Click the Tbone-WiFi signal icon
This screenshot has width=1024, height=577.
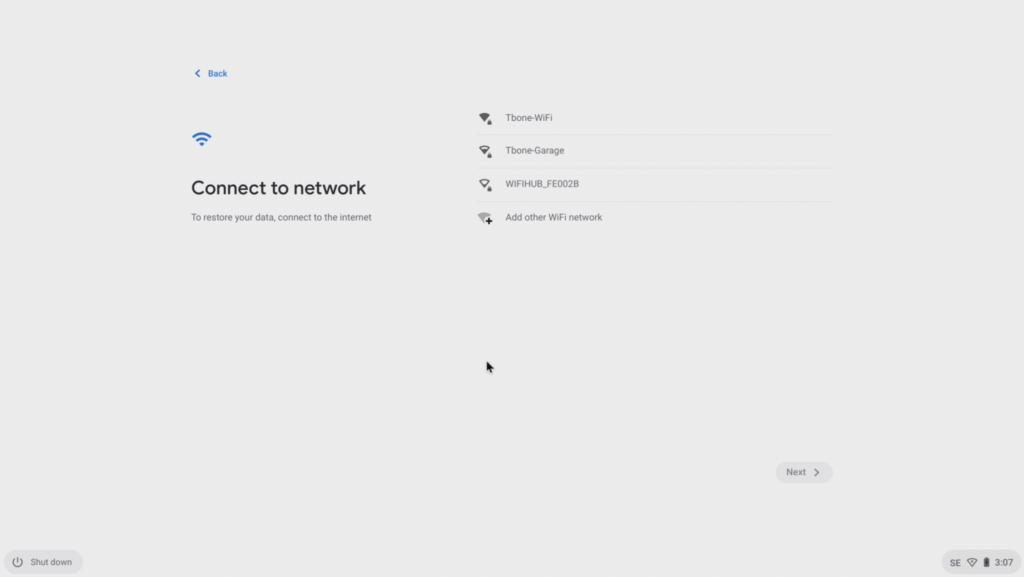[x=485, y=118]
